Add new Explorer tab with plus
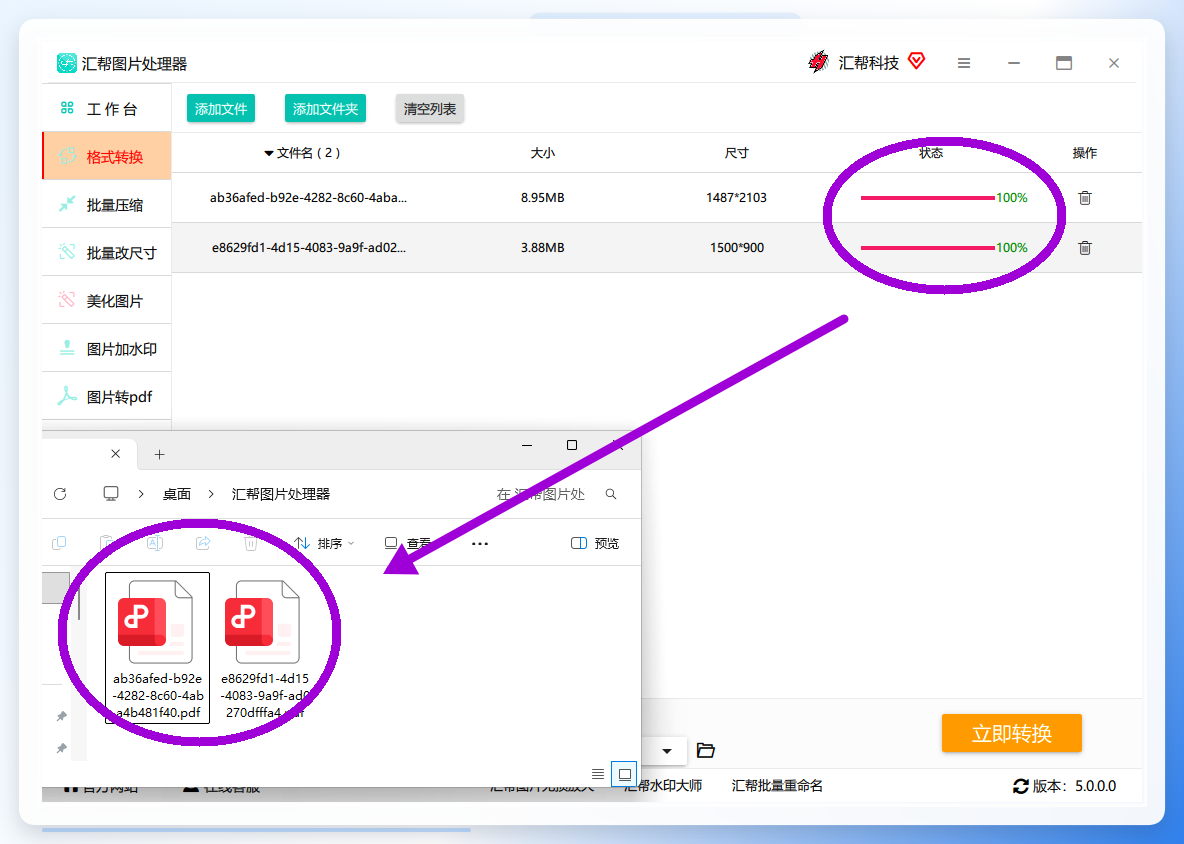 tap(159, 454)
